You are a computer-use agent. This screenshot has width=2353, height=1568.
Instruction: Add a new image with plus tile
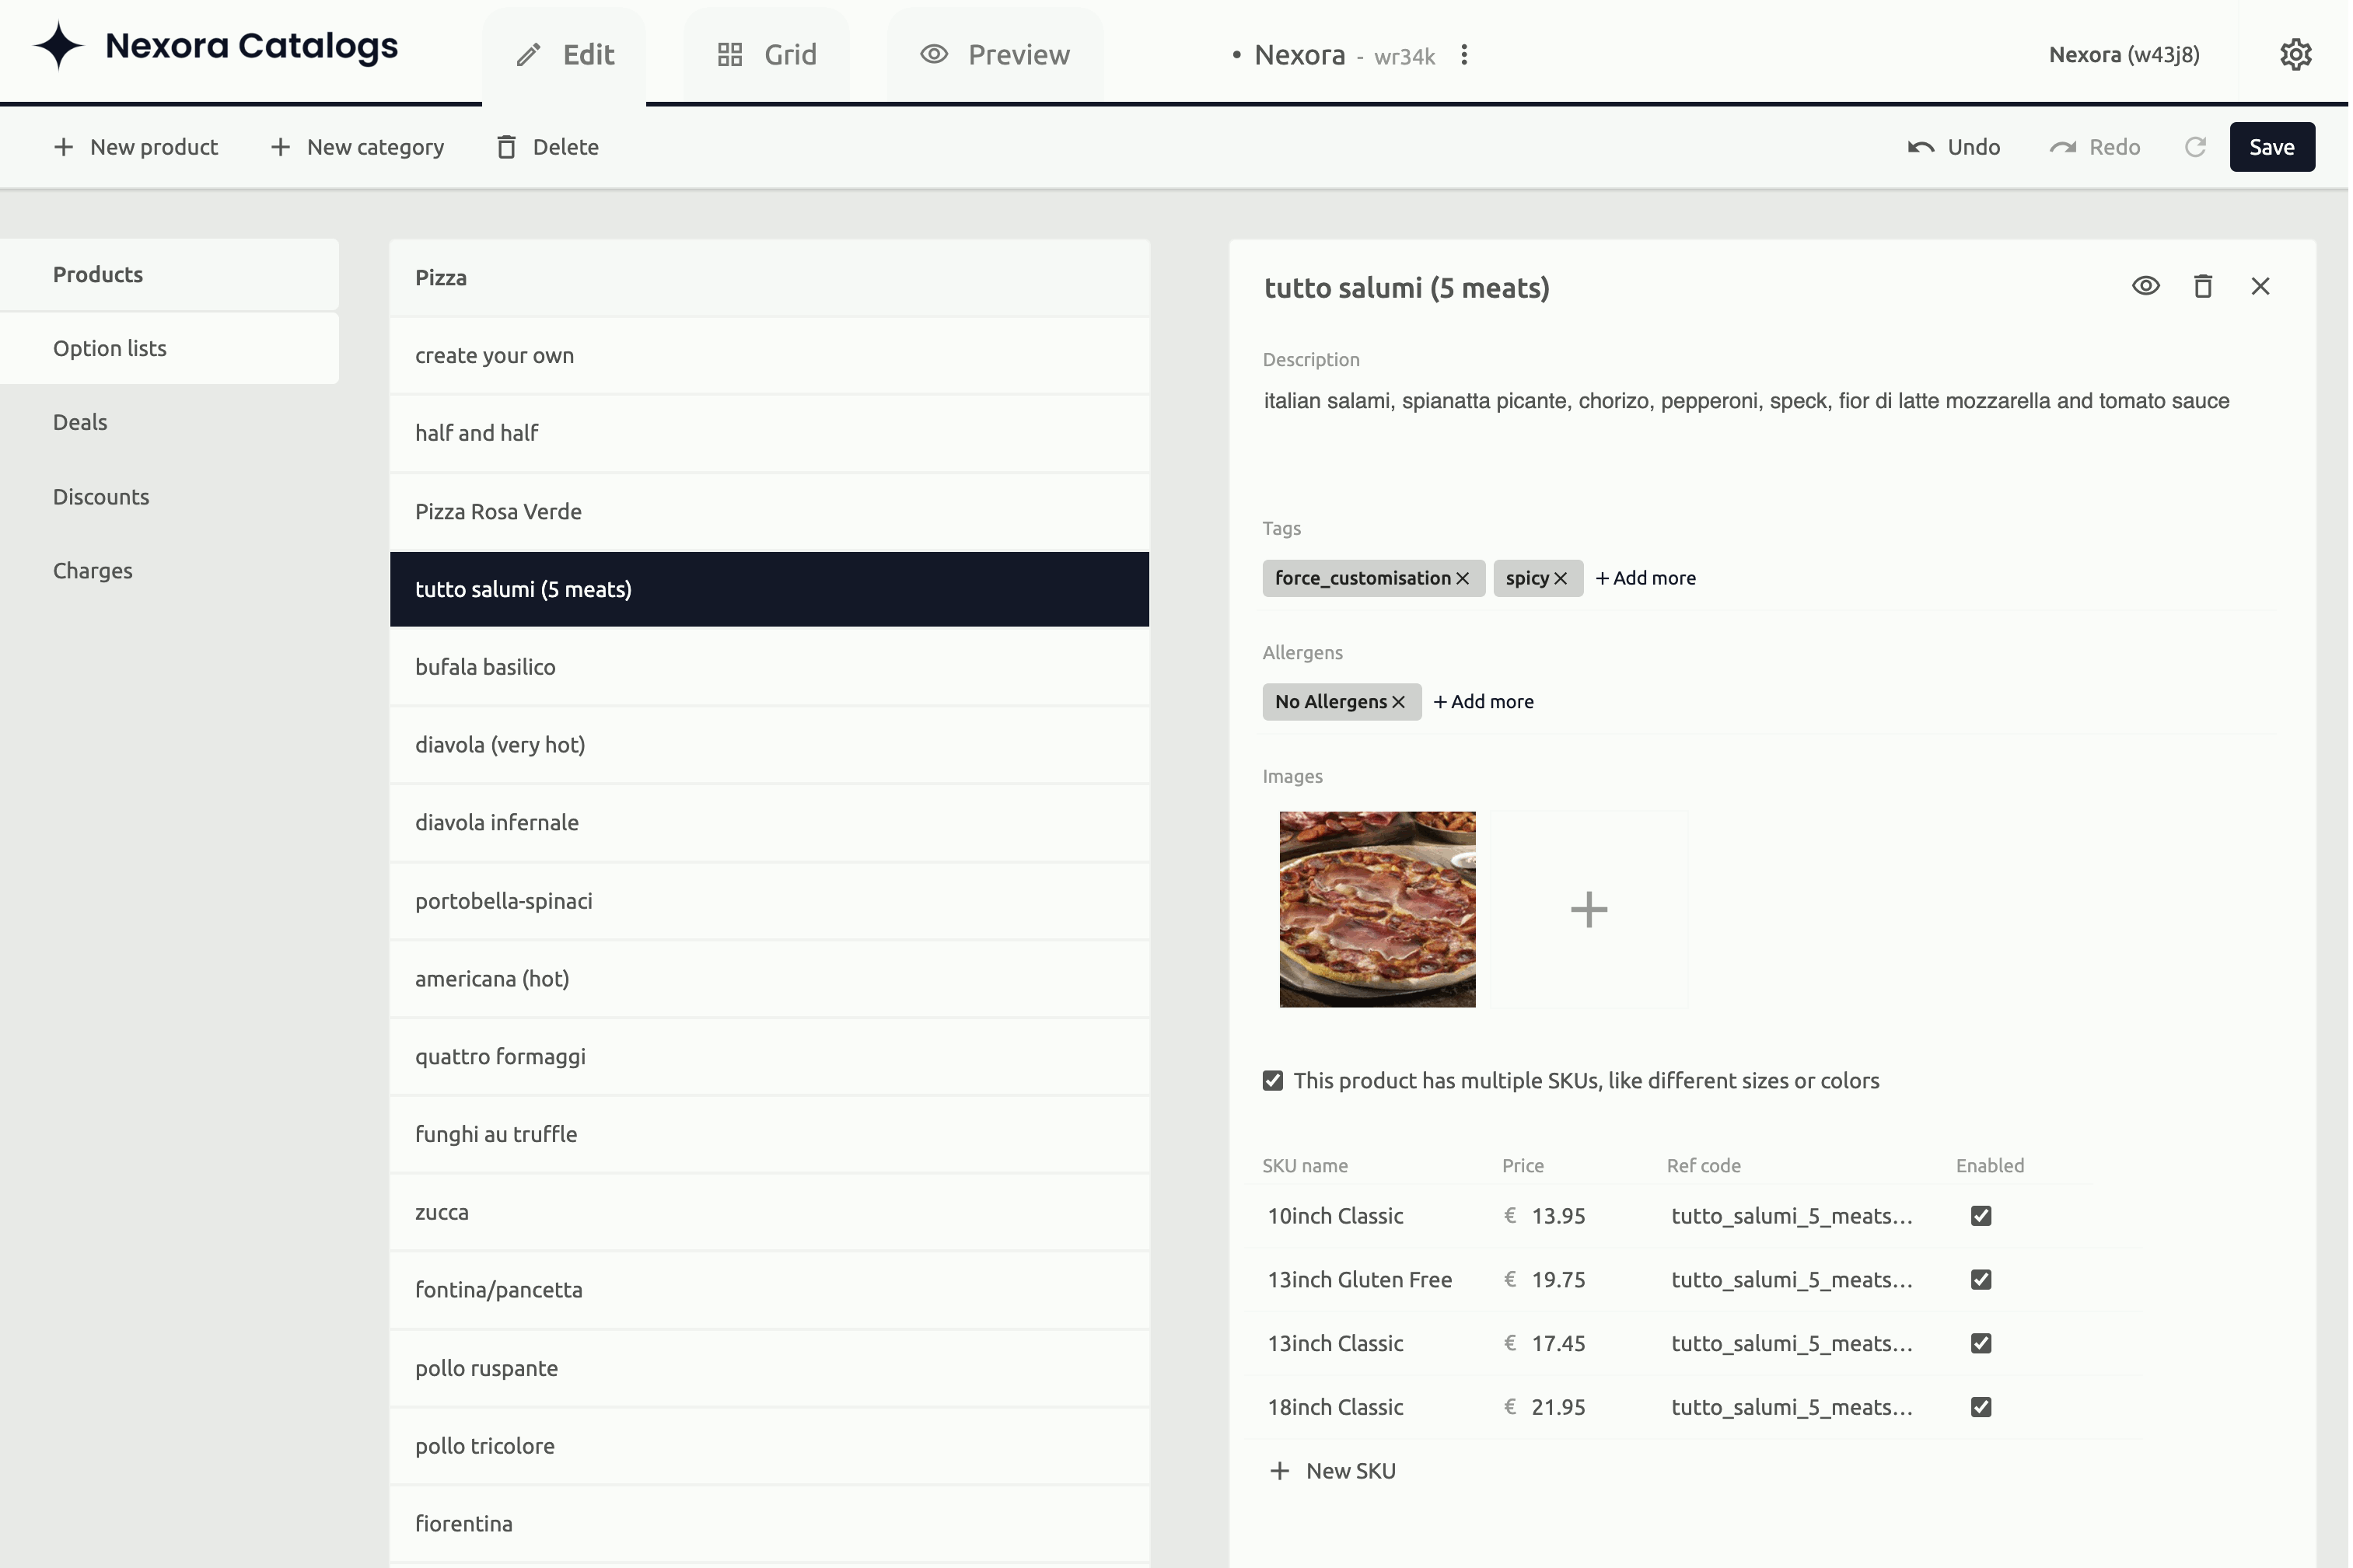pyautogui.click(x=1588, y=909)
